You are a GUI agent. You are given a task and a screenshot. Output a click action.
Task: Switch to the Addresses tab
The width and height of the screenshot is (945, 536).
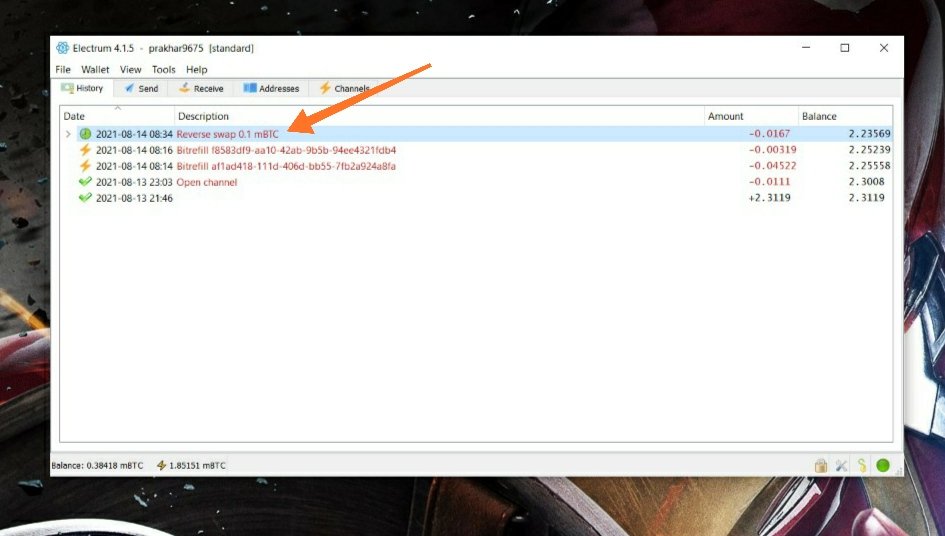tap(271, 89)
